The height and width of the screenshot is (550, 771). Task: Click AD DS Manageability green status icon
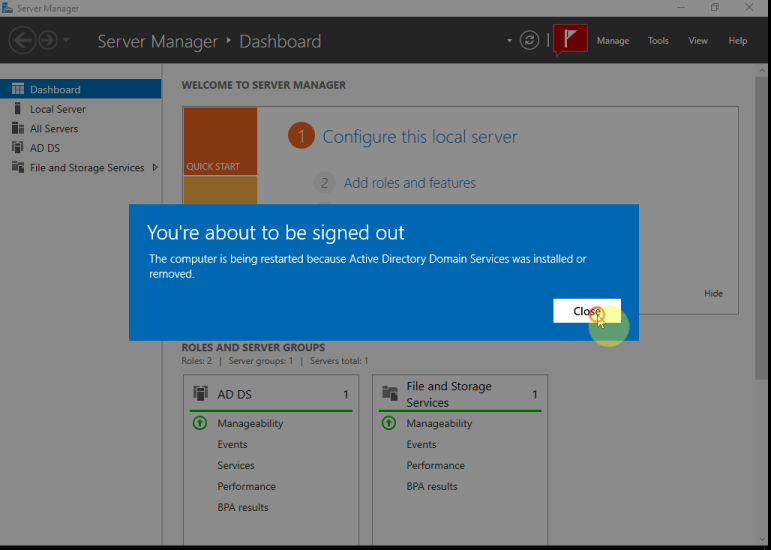click(x=200, y=423)
